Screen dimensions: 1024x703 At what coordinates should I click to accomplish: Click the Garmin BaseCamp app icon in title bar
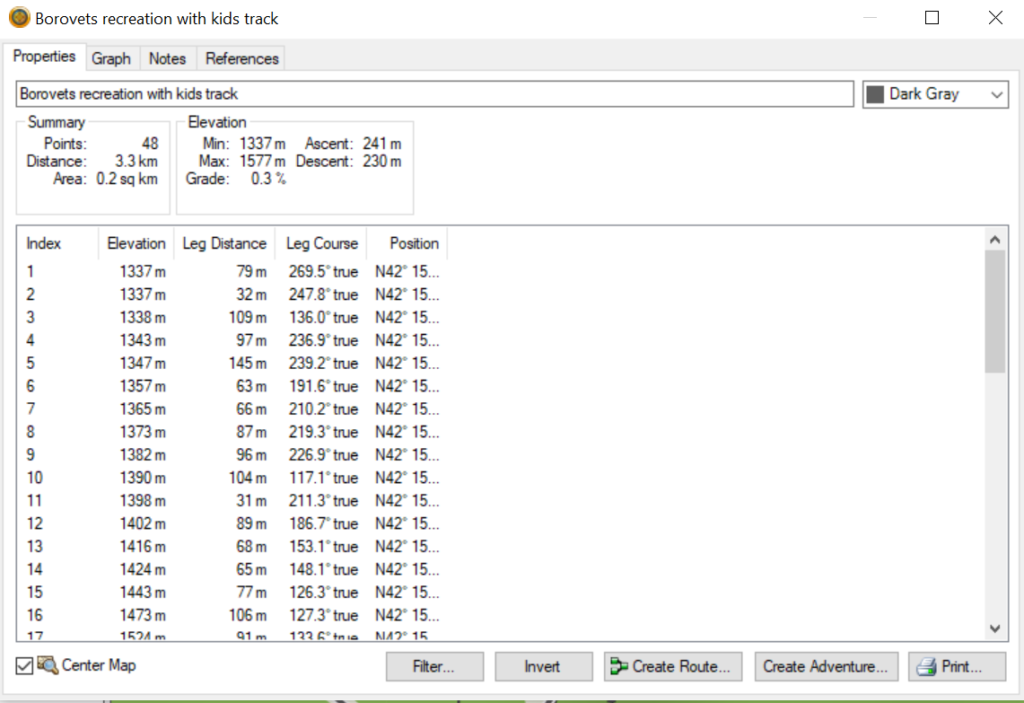(19, 18)
